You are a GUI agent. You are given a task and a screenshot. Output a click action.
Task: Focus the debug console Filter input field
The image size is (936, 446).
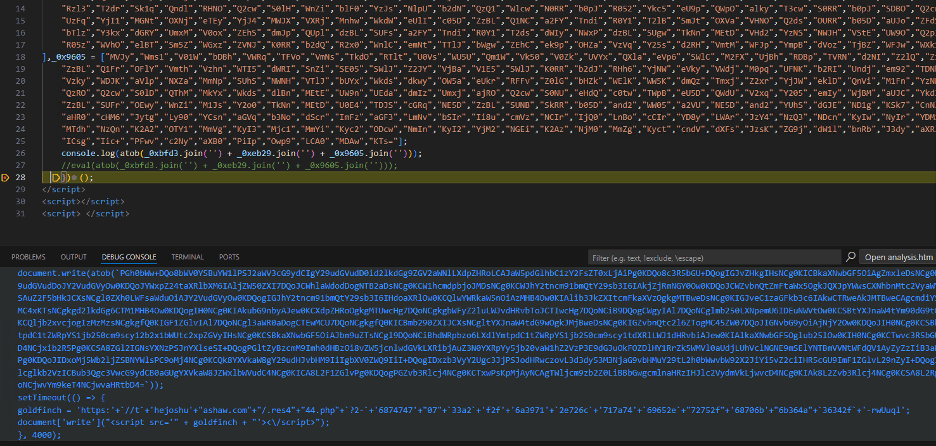pos(715,257)
